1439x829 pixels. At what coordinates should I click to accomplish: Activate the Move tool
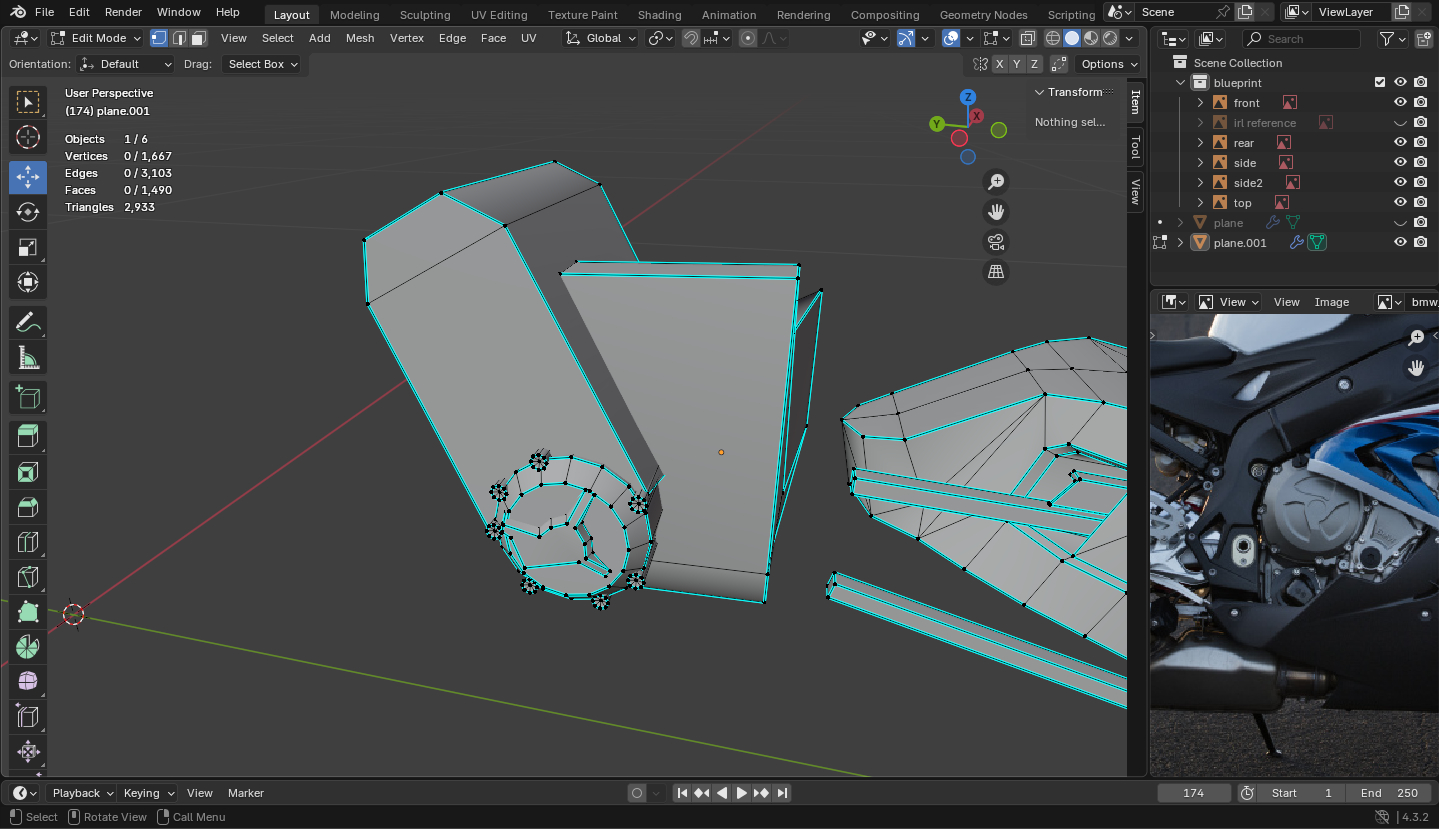point(28,177)
